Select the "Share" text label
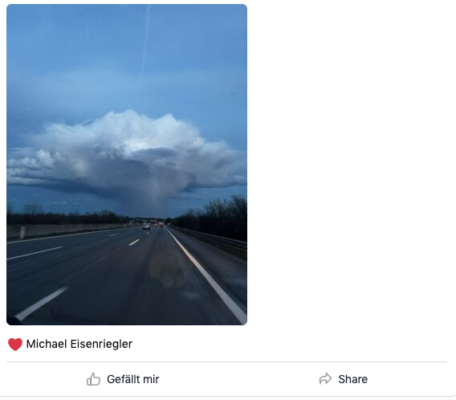The width and height of the screenshot is (456, 400). (353, 379)
